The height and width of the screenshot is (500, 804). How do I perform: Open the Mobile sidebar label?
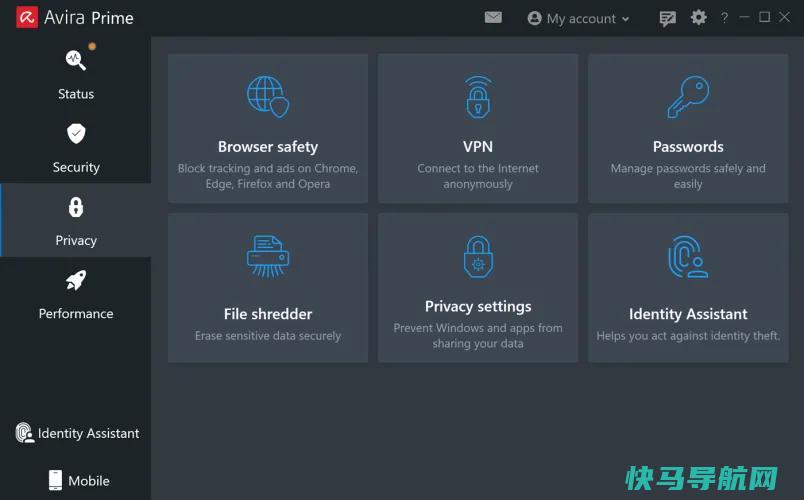[89, 481]
